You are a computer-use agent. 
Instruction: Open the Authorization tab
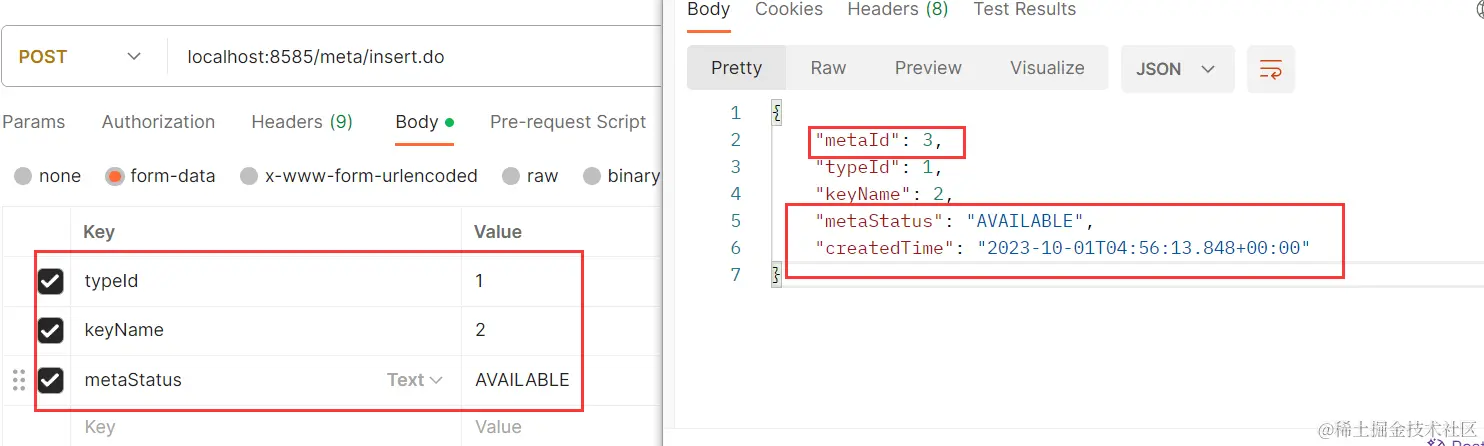(x=158, y=122)
